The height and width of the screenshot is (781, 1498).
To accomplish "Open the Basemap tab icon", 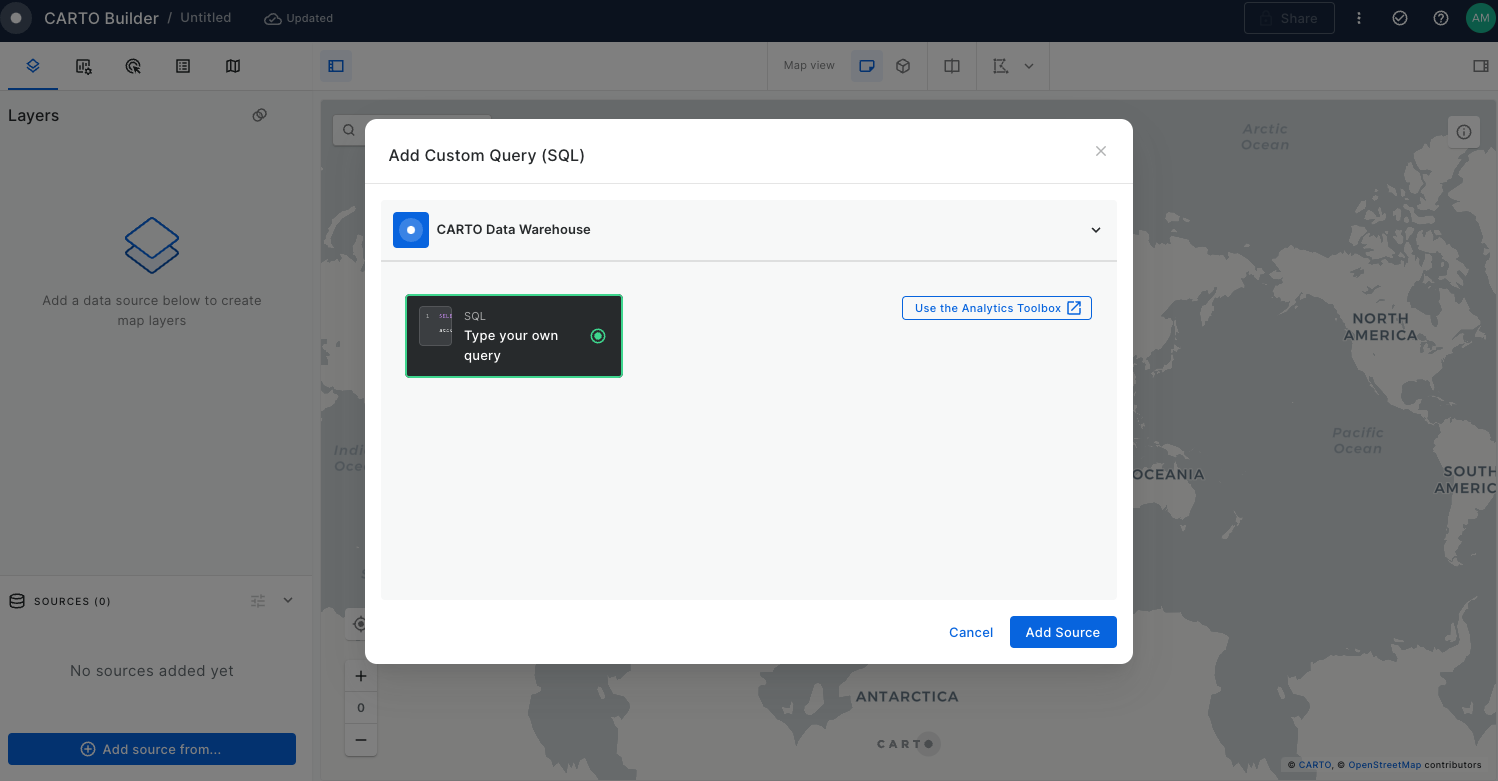I will (x=233, y=66).
